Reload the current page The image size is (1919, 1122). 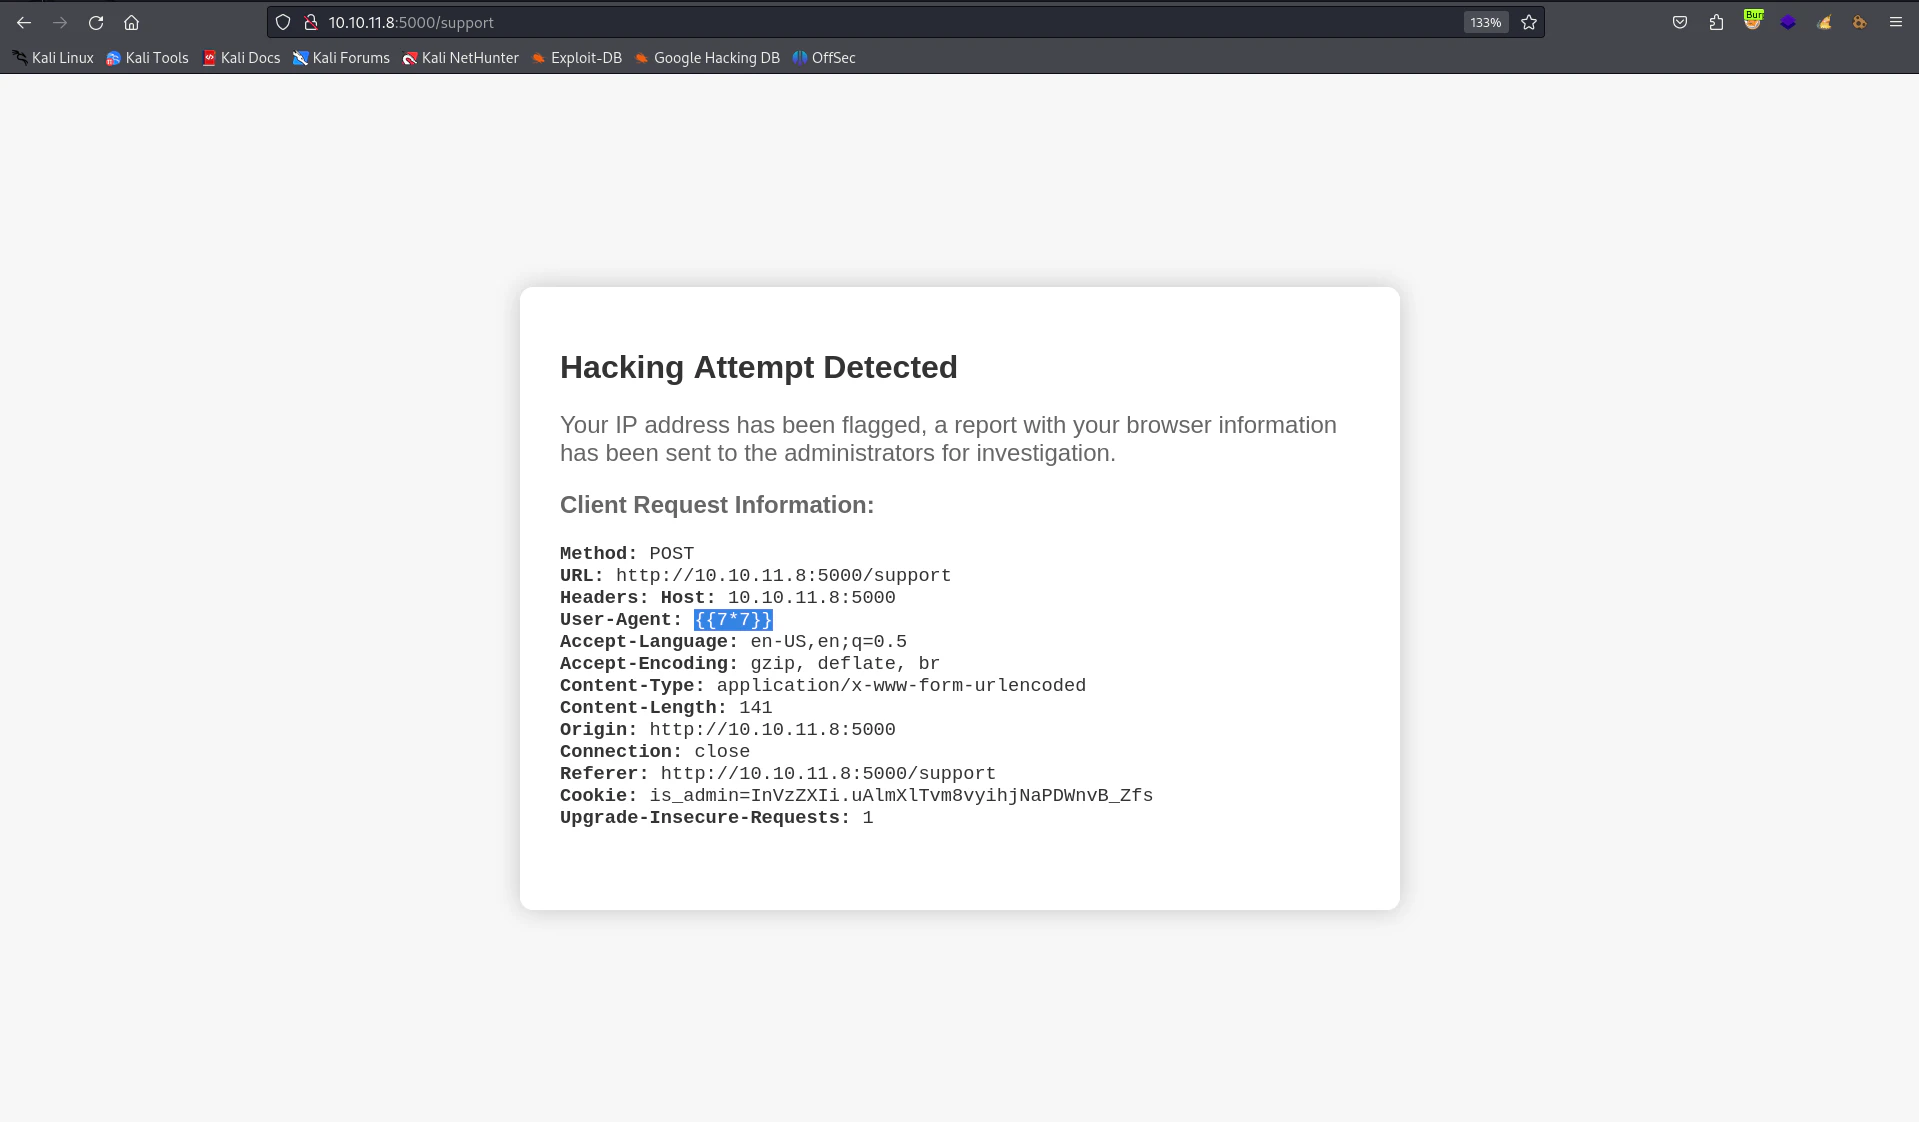point(96,22)
